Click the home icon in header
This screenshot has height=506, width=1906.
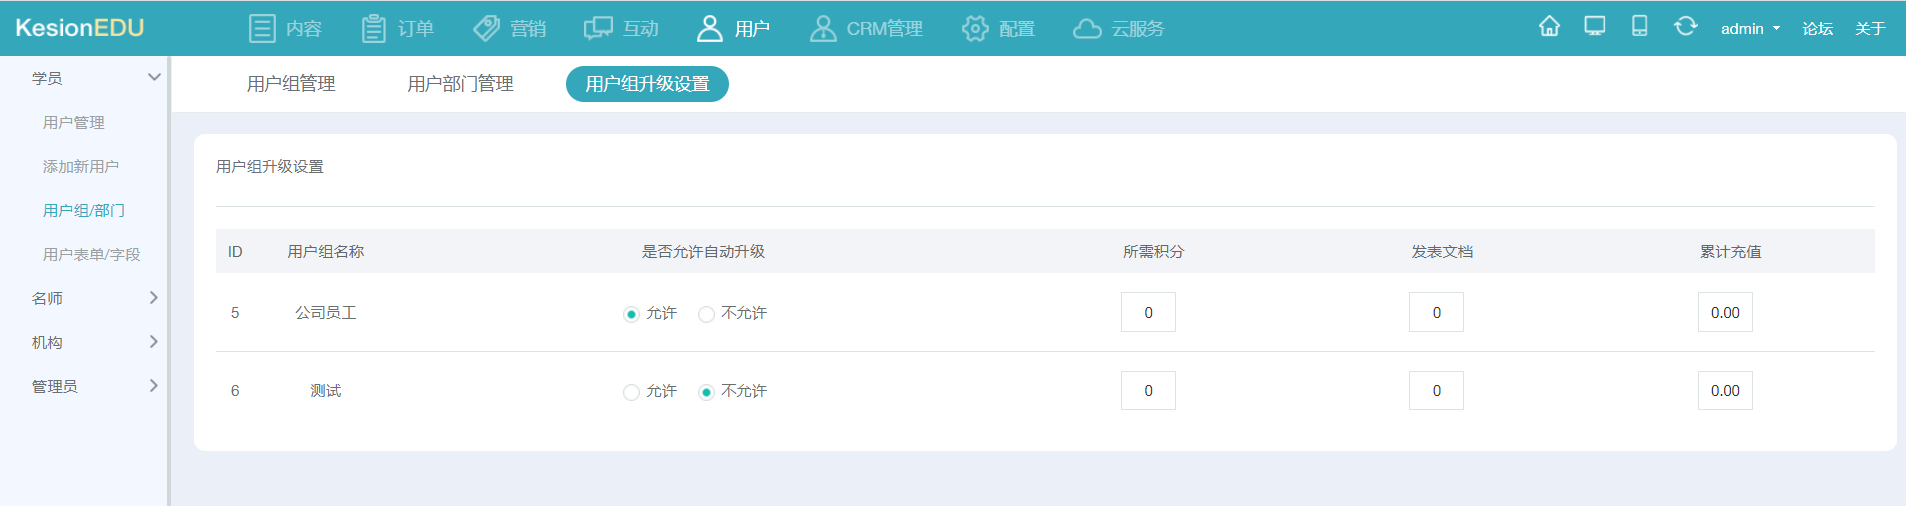tap(1549, 27)
